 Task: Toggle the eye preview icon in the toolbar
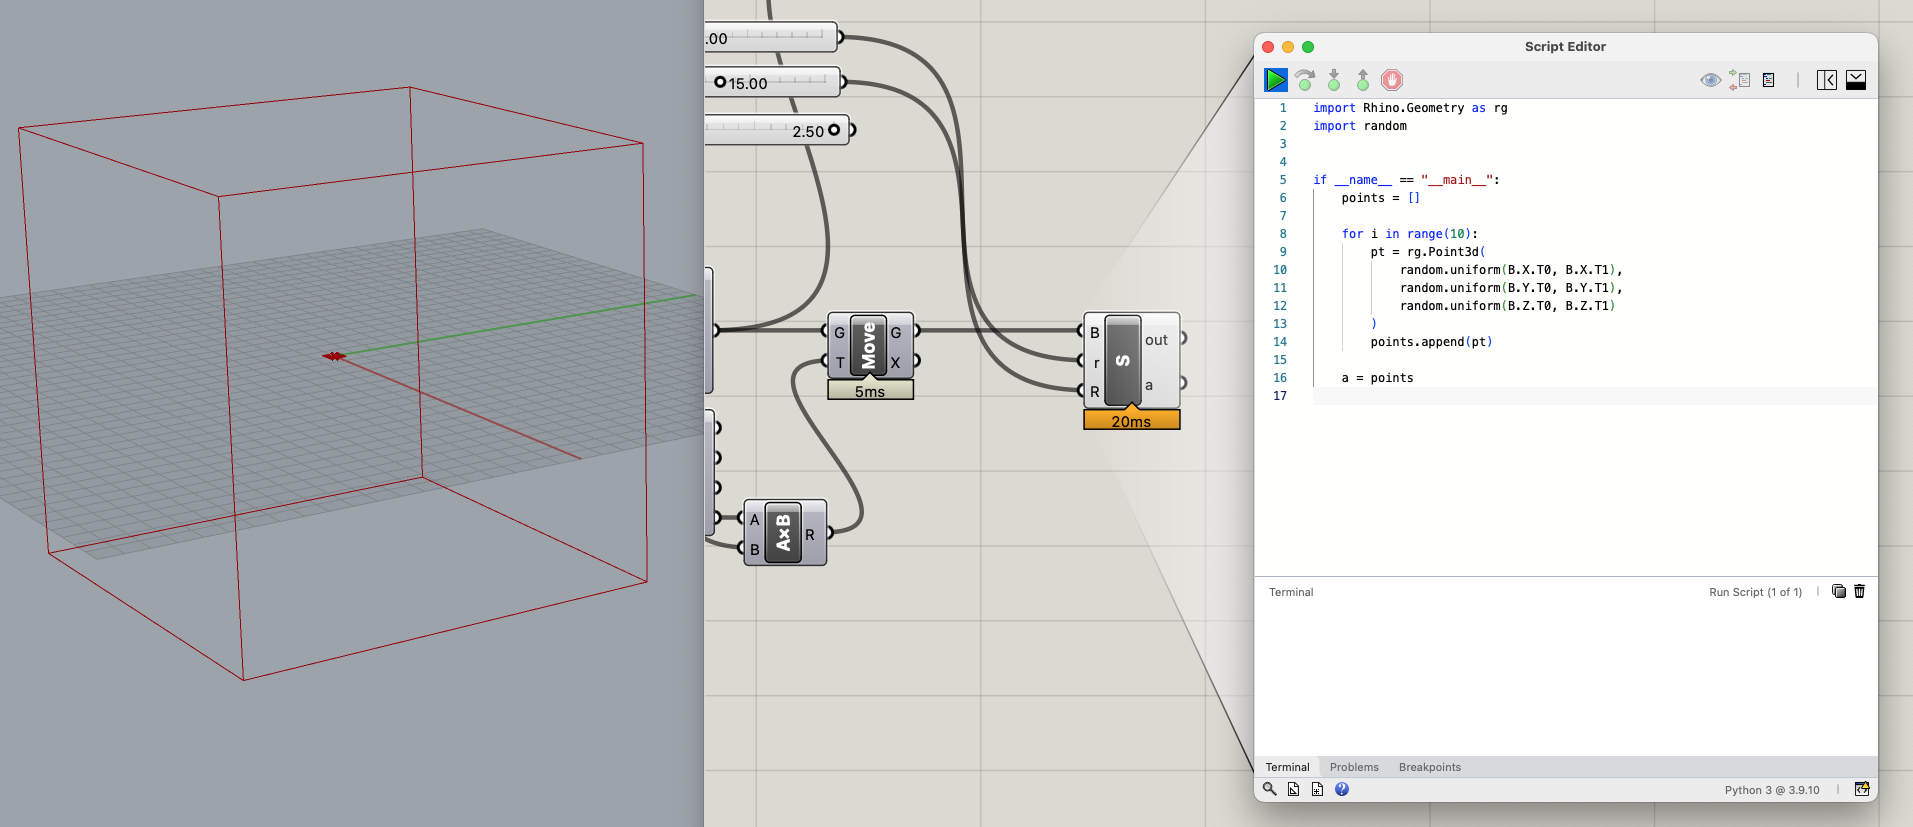coord(1710,80)
